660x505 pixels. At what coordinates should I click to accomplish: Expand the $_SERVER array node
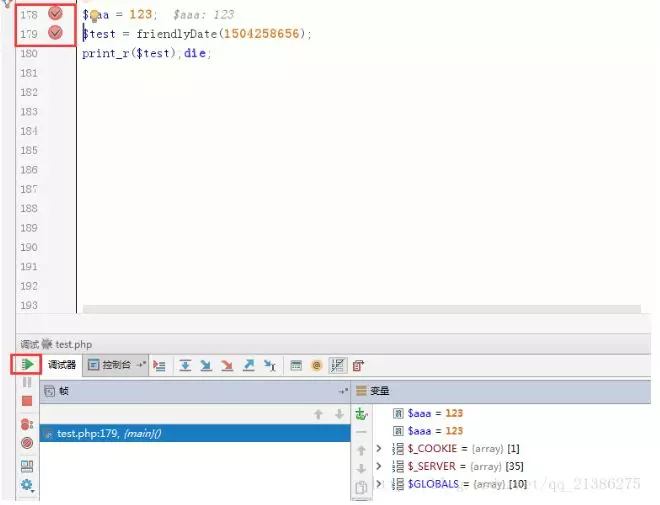[x=379, y=466]
